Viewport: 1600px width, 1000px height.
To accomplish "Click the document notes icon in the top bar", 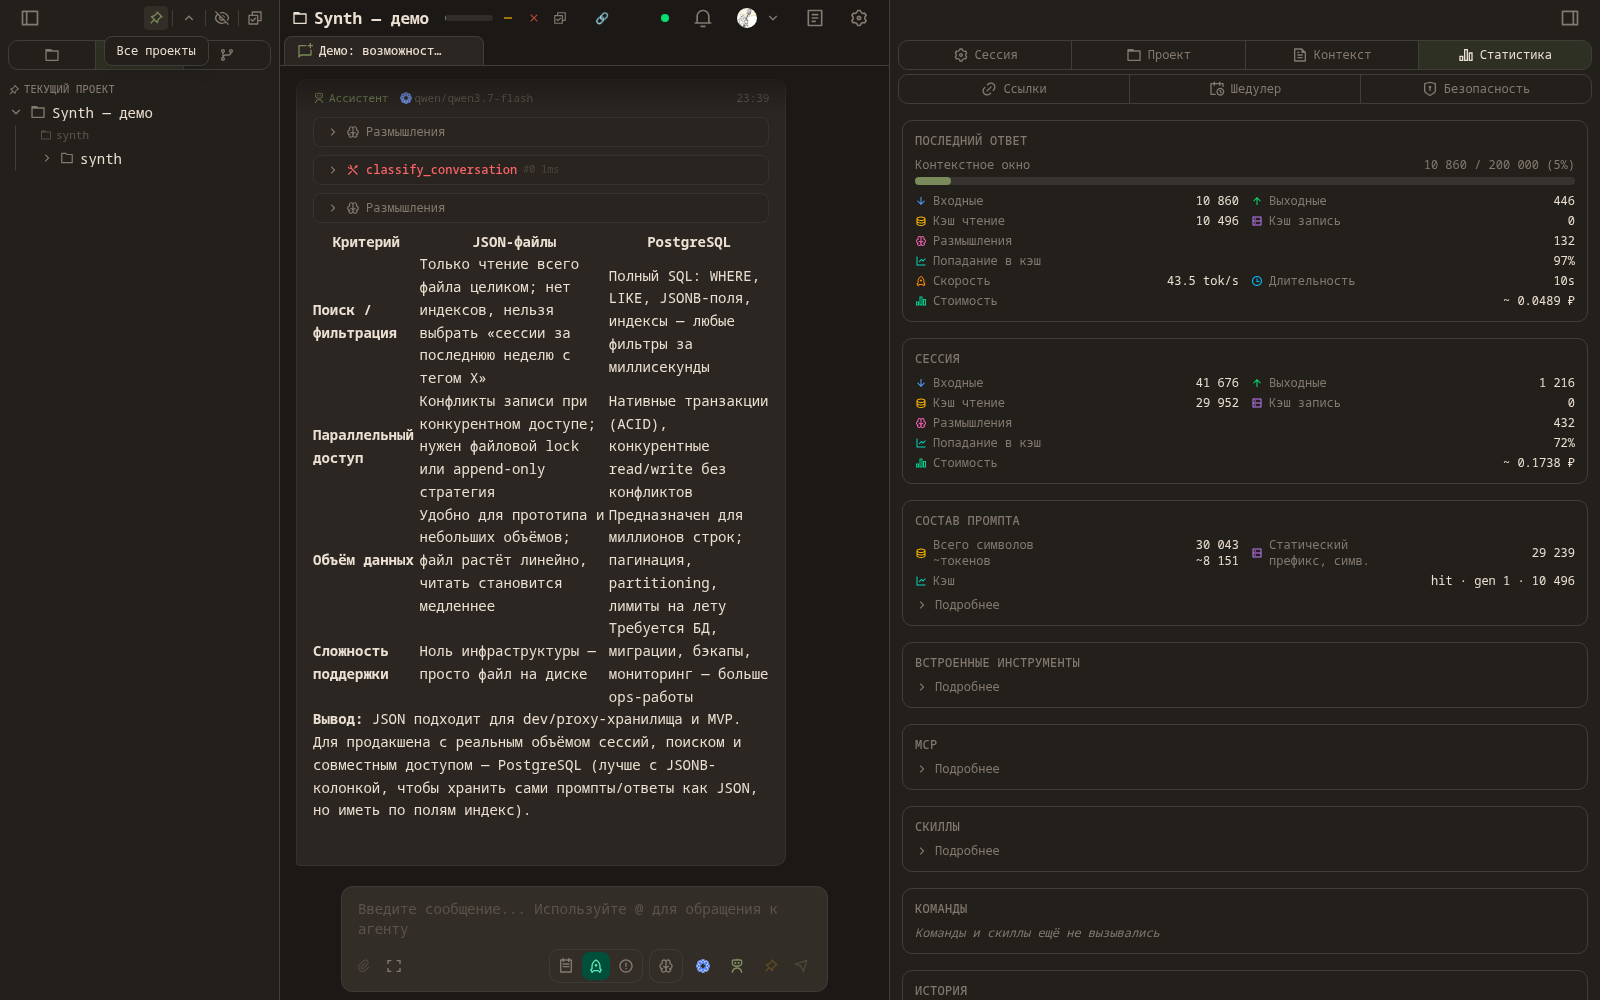I will click(815, 18).
